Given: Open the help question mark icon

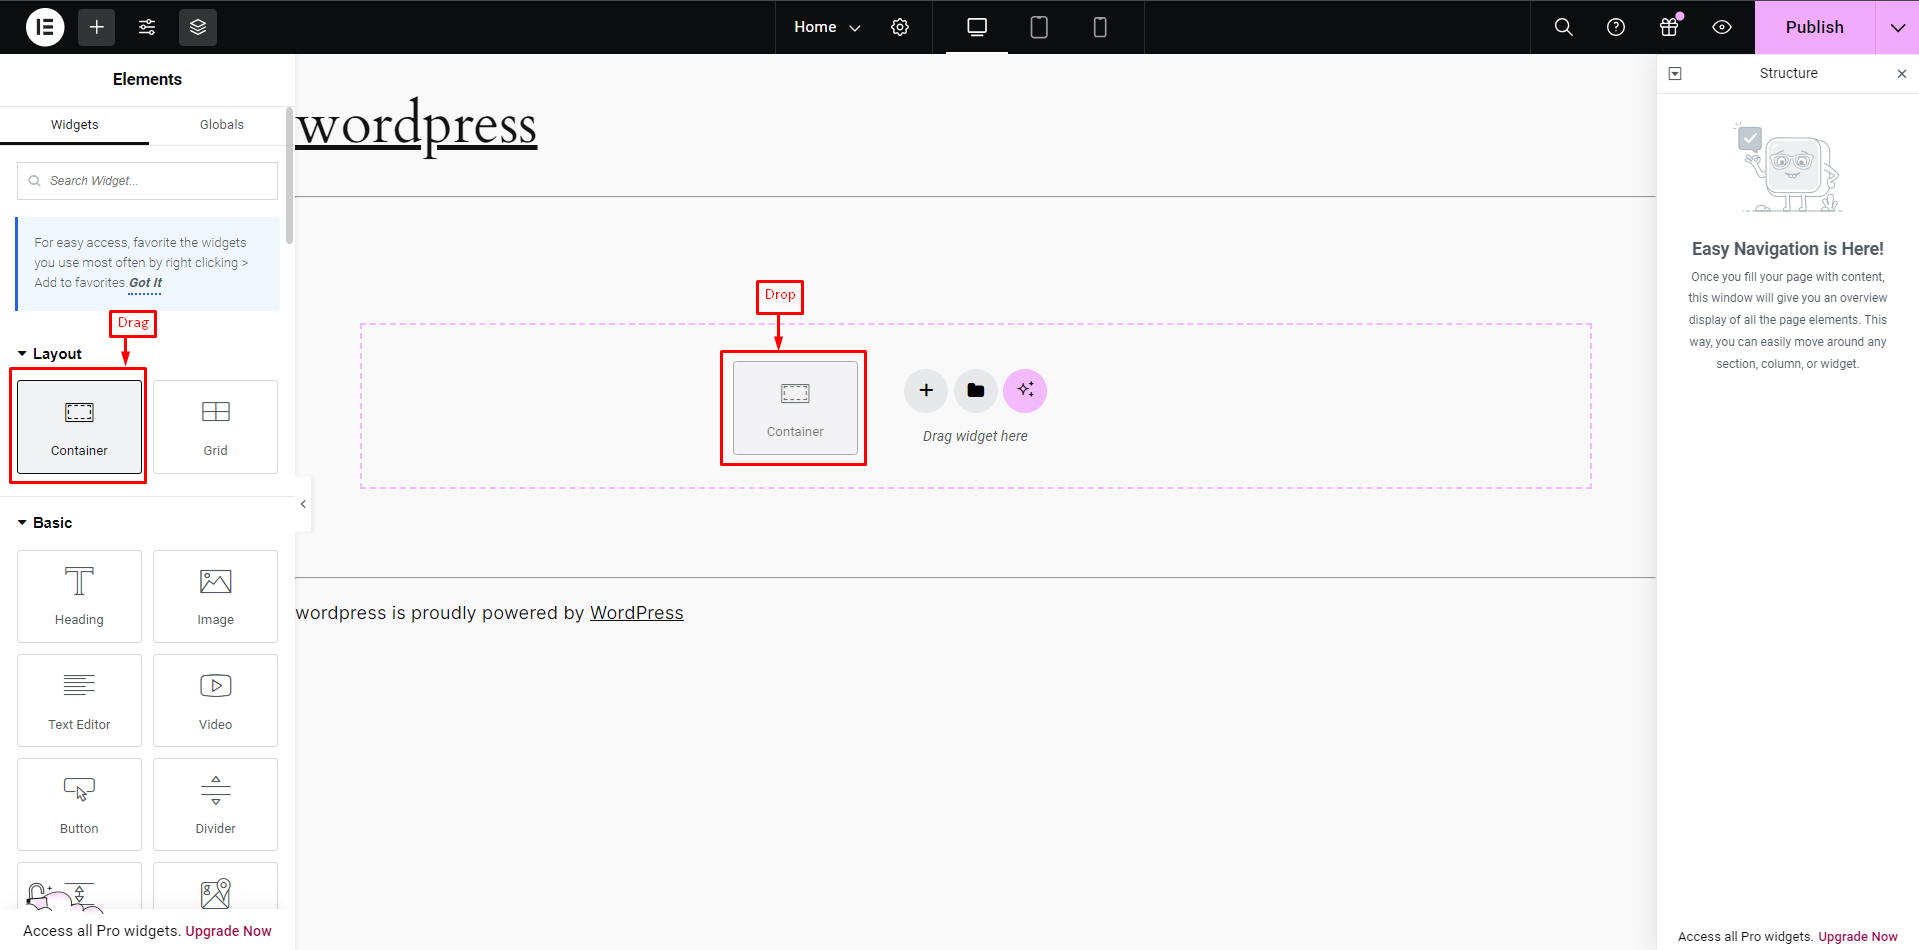Looking at the screenshot, I should tap(1616, 27).
